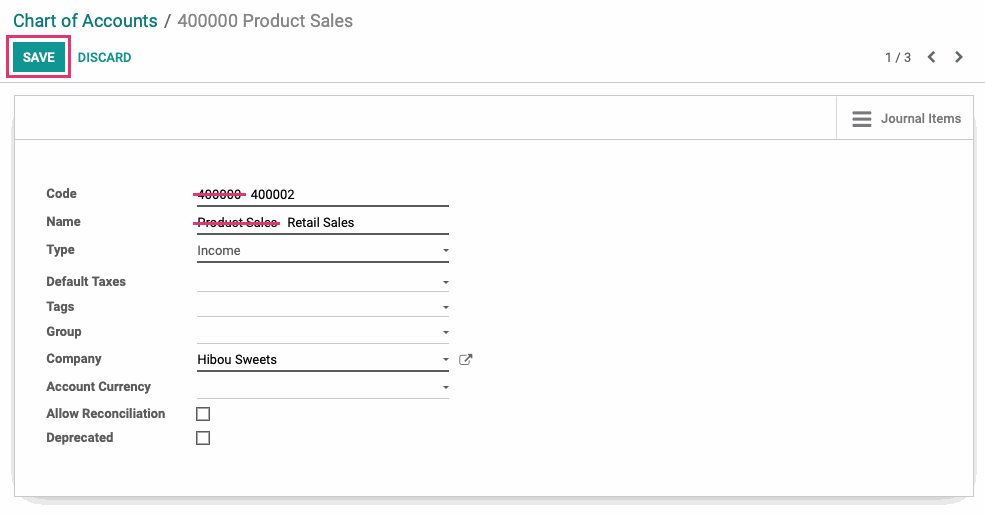
Task: Click the 1 / 3 pager counter
Action: click(x=898, y=58)
